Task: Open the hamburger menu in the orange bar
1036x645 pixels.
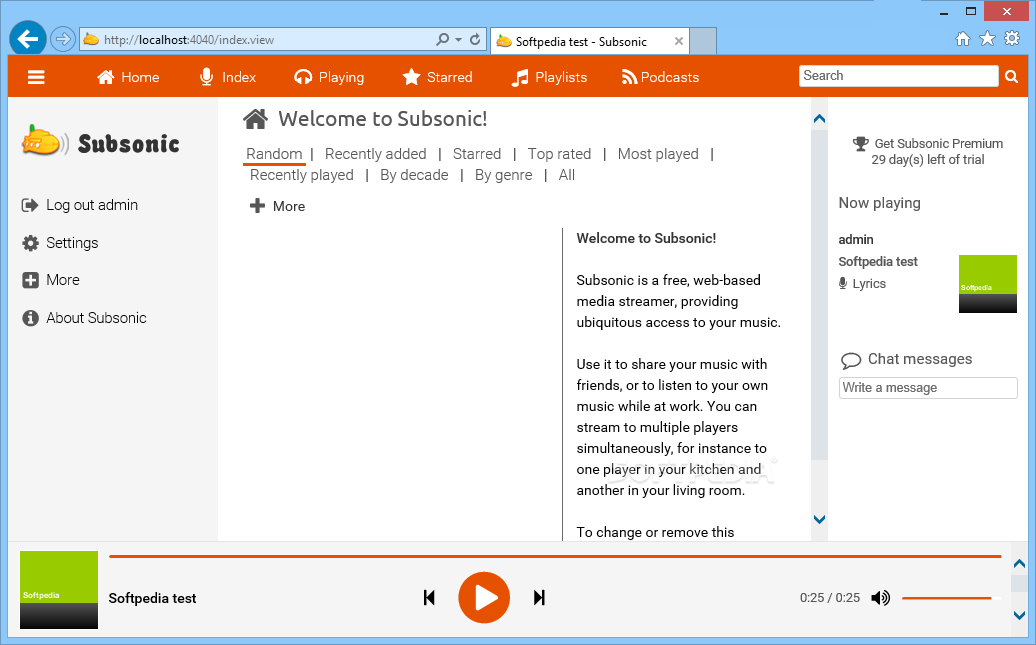Action: click(x=36, y=77)
